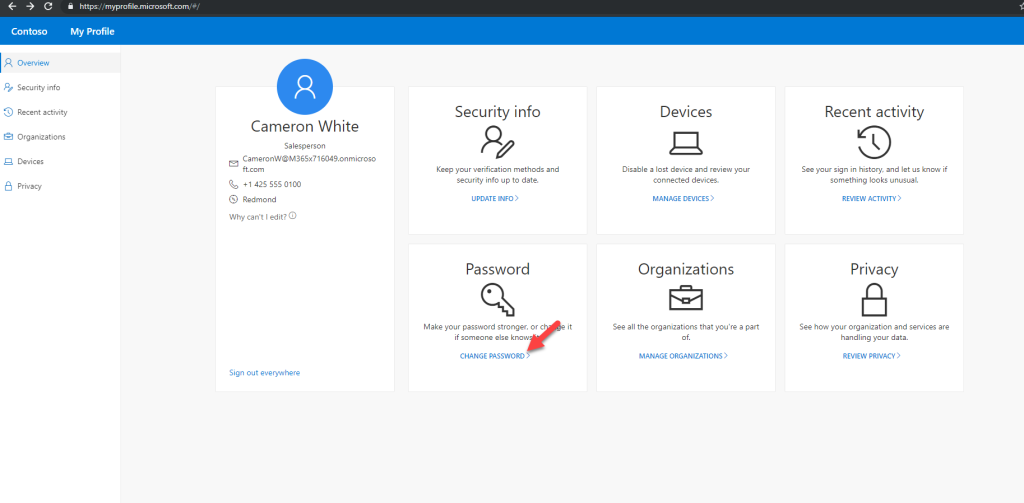Open Recent activity in the left sidebar

point(42,112)
